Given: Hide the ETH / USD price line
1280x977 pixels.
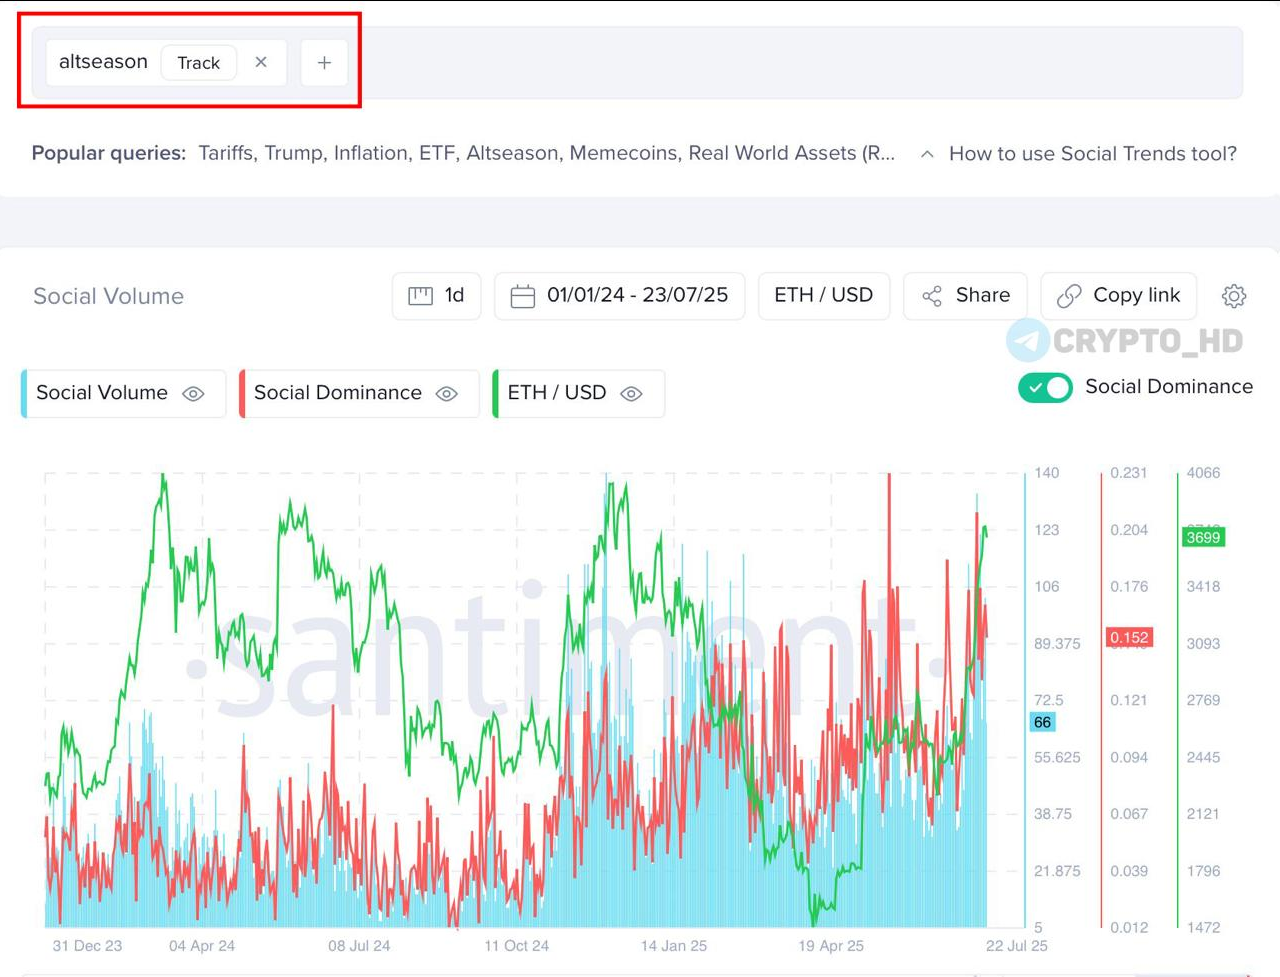Looking at the screenshot, I should click(631, 394).
